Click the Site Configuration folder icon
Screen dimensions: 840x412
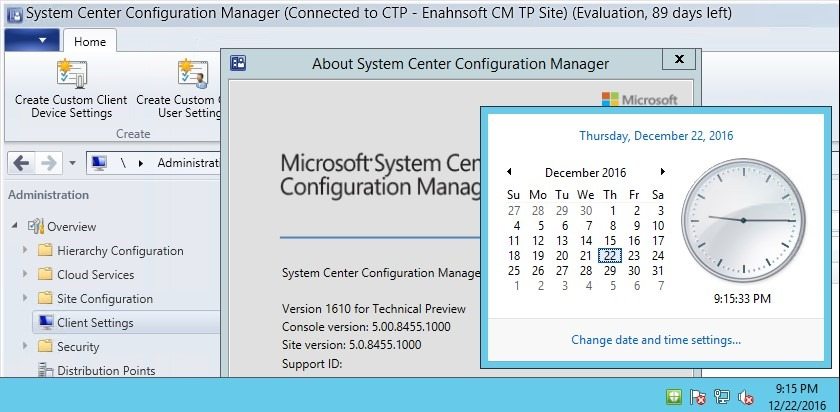tap(46, 298)
